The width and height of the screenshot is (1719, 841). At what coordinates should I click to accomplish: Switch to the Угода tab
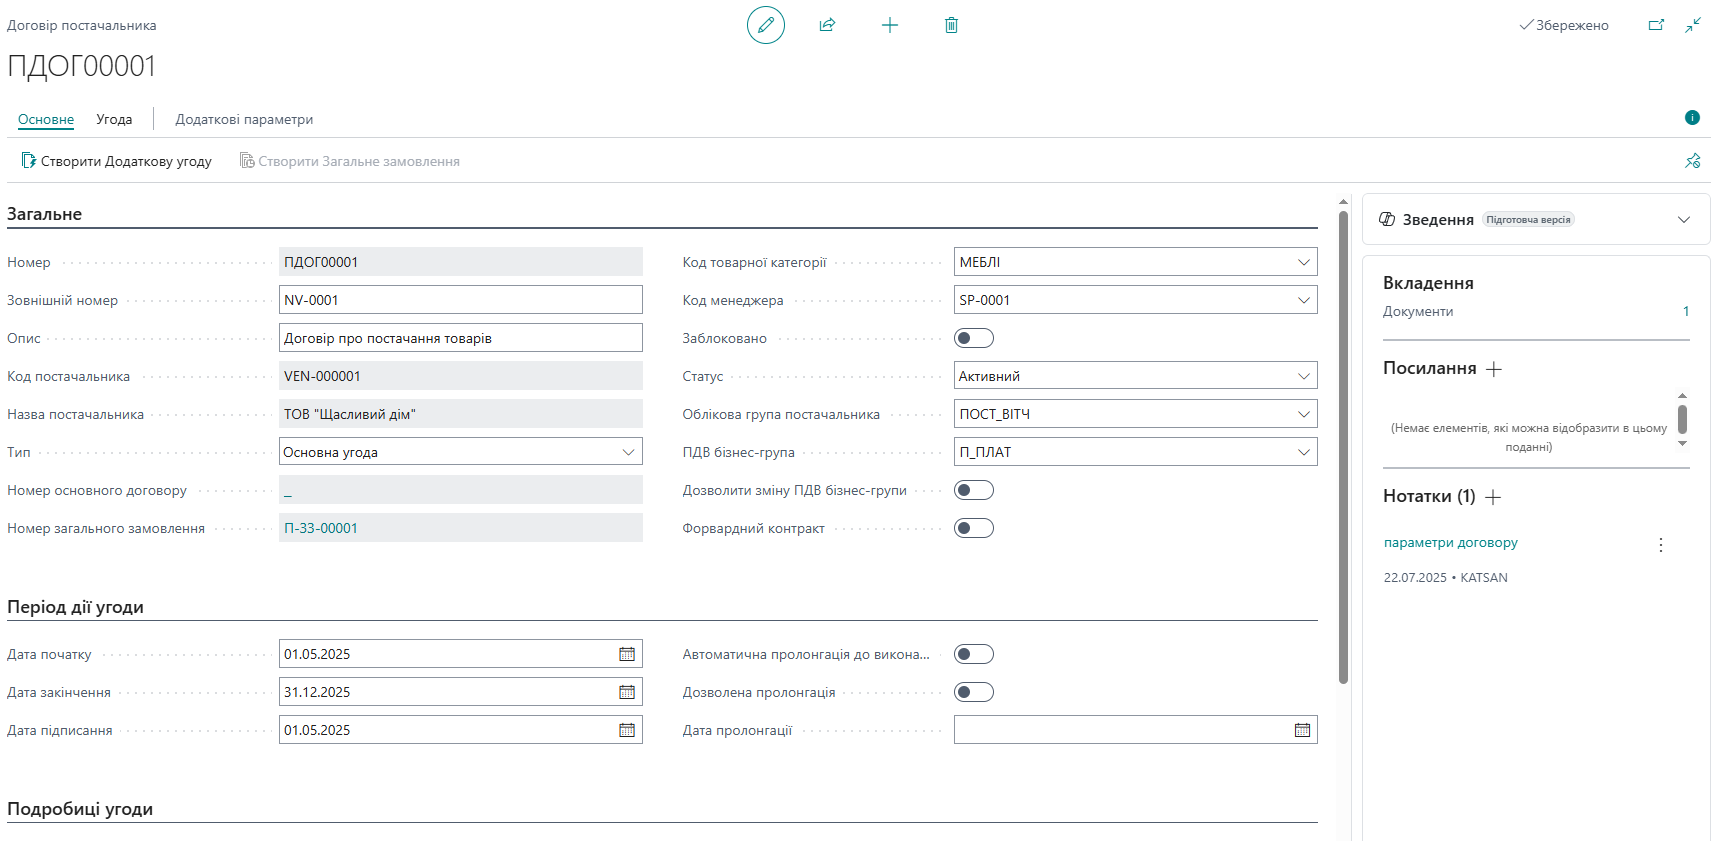click(114, 119)
